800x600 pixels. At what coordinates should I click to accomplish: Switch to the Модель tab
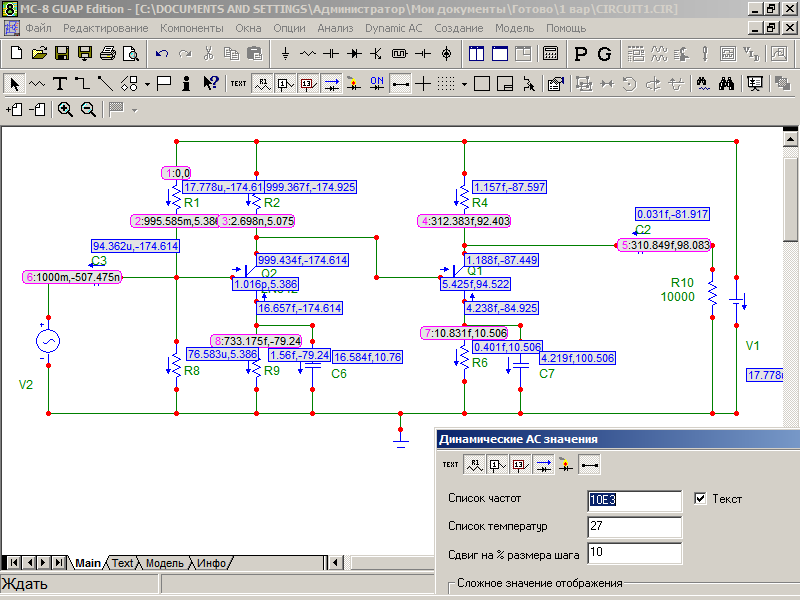pyautogui.click(x=165, y=563)
